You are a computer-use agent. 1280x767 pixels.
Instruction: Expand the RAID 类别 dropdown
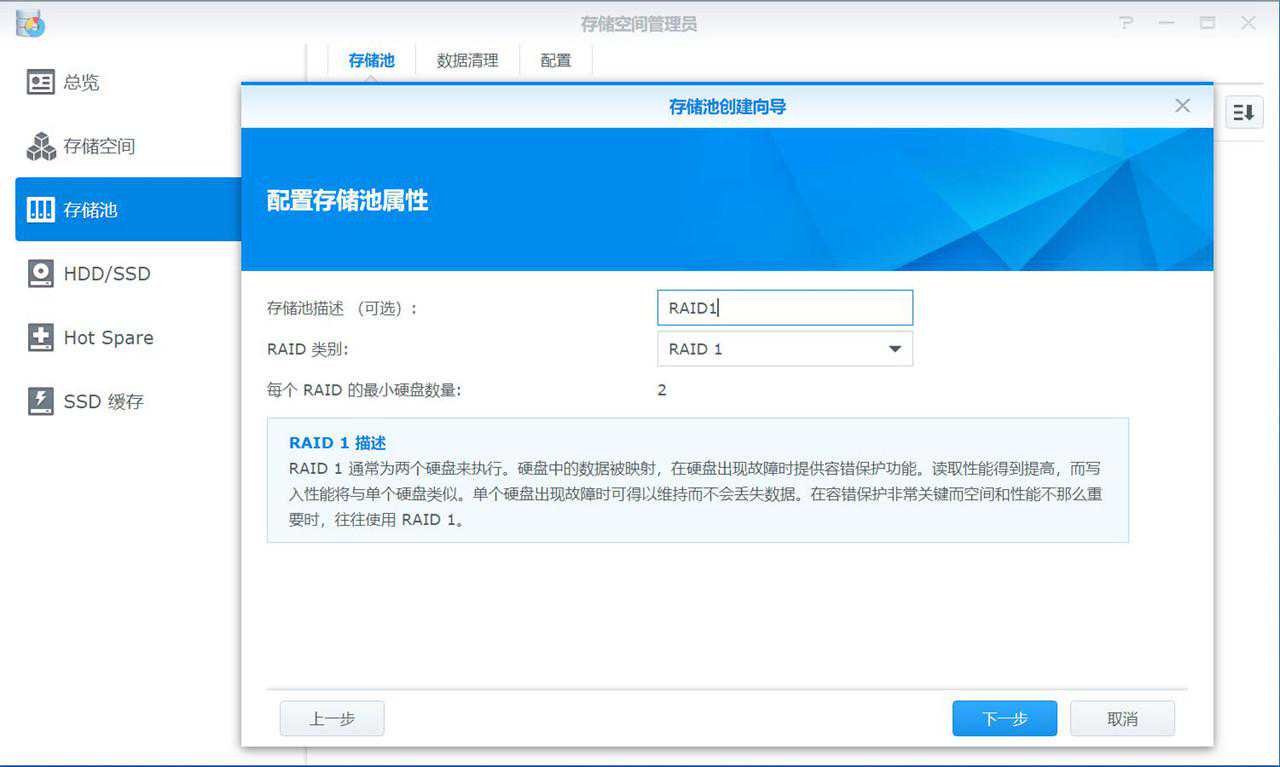[x=785, y=349]
